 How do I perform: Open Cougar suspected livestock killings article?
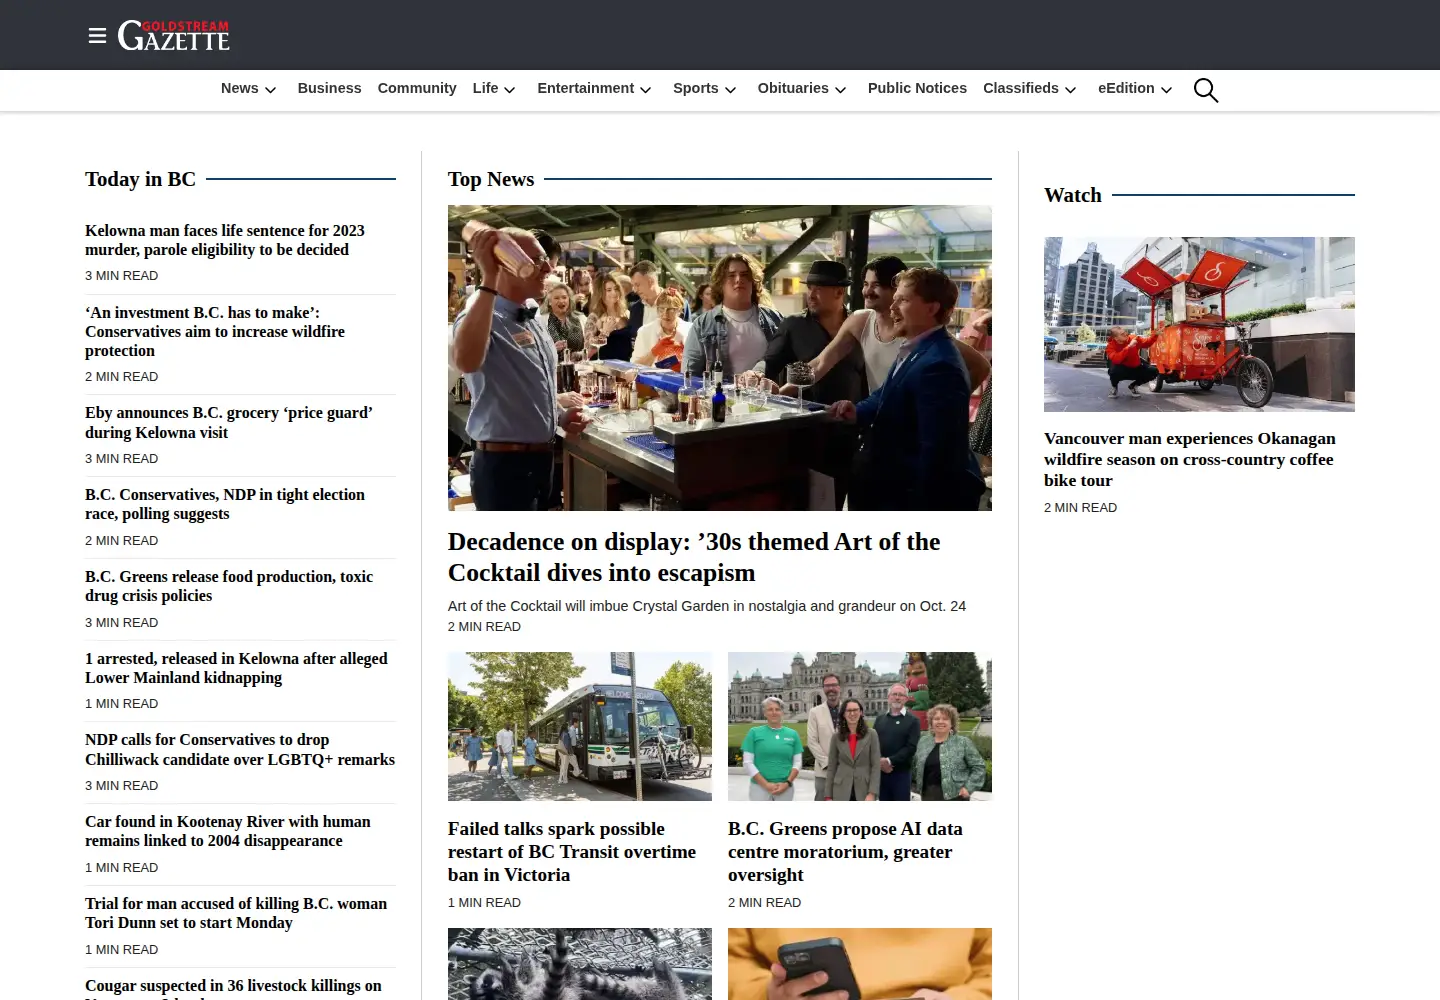click(233, 988)
